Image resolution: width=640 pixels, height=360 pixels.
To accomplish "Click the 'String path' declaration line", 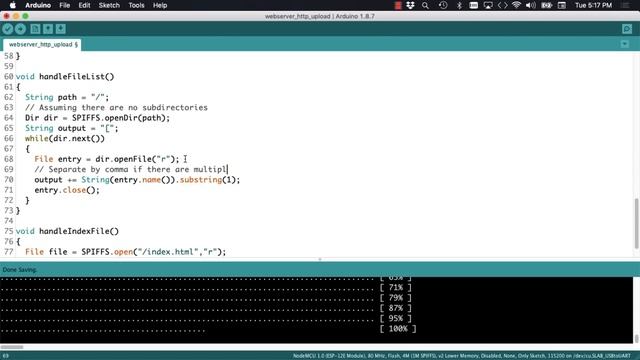I will (x=67, y=97).
